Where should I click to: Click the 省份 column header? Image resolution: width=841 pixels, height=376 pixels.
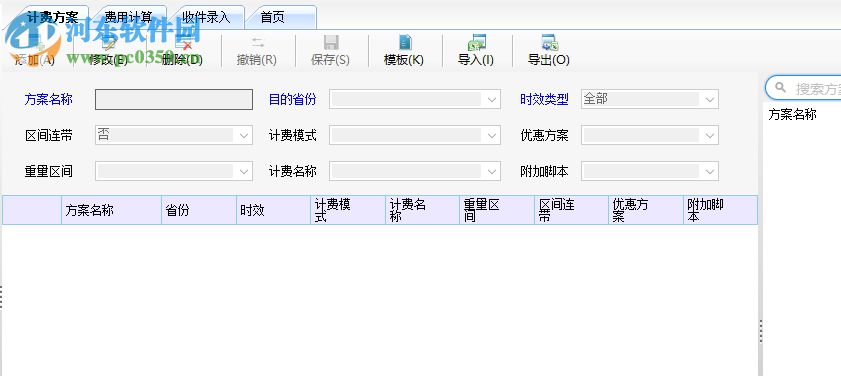(199, 210)
